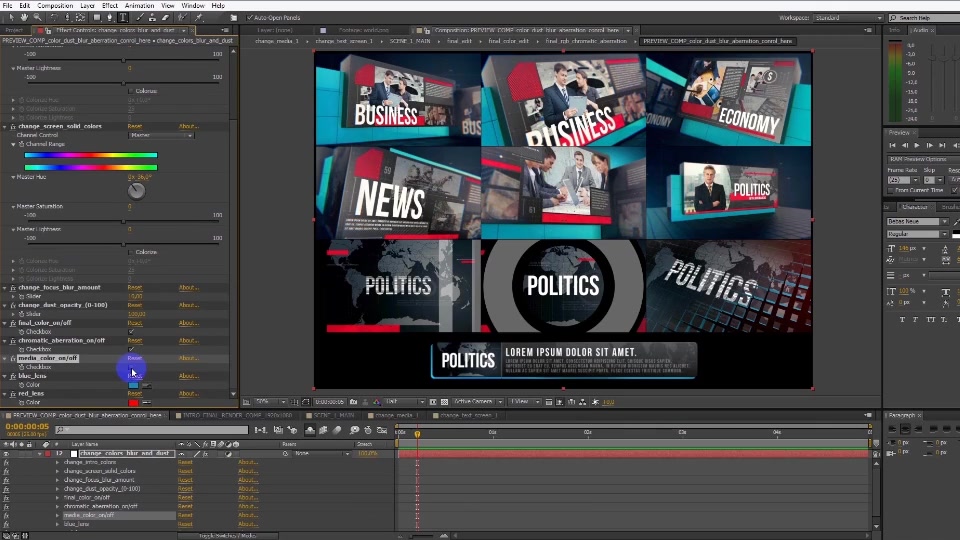Click the timeline layer search field
The height and width of the screenshot is (540, 960).
[152, 430]
